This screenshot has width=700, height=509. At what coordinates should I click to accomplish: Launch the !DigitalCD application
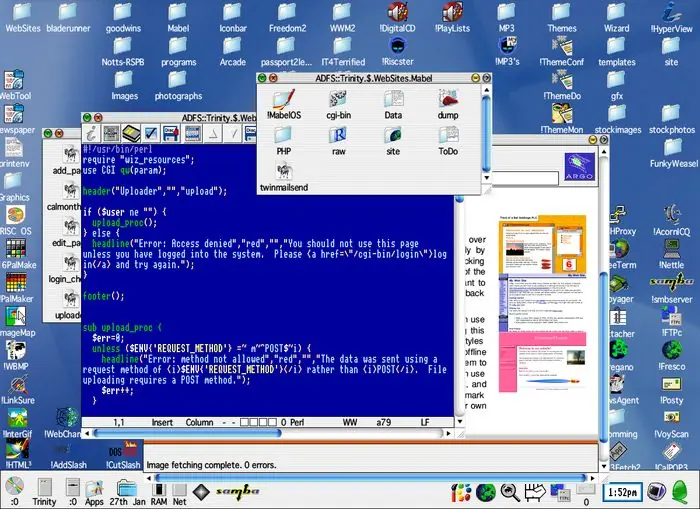(397, 17)
